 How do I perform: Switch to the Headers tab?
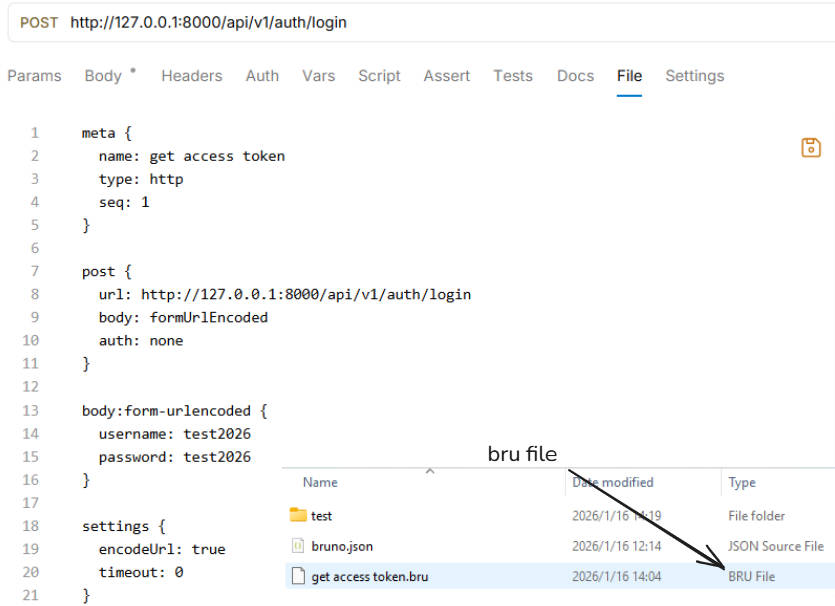coord(192,76)
